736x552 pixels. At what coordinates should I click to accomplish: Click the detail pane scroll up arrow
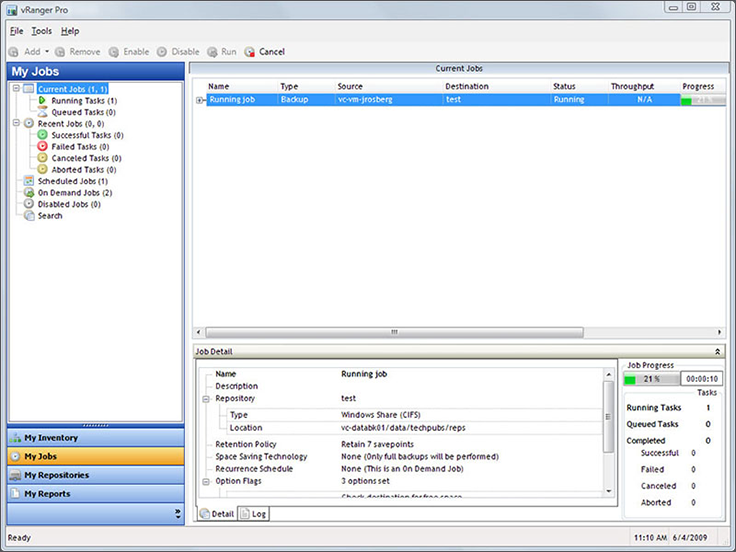coord(608,375)
